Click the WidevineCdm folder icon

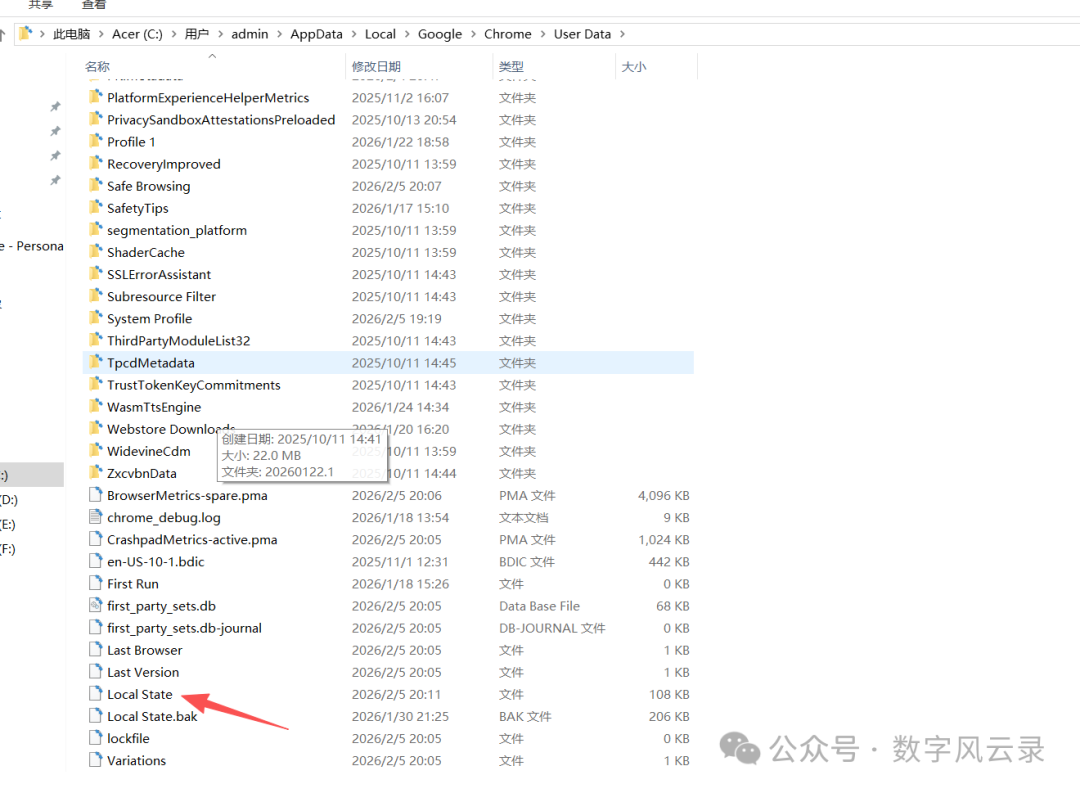(95, 450)
